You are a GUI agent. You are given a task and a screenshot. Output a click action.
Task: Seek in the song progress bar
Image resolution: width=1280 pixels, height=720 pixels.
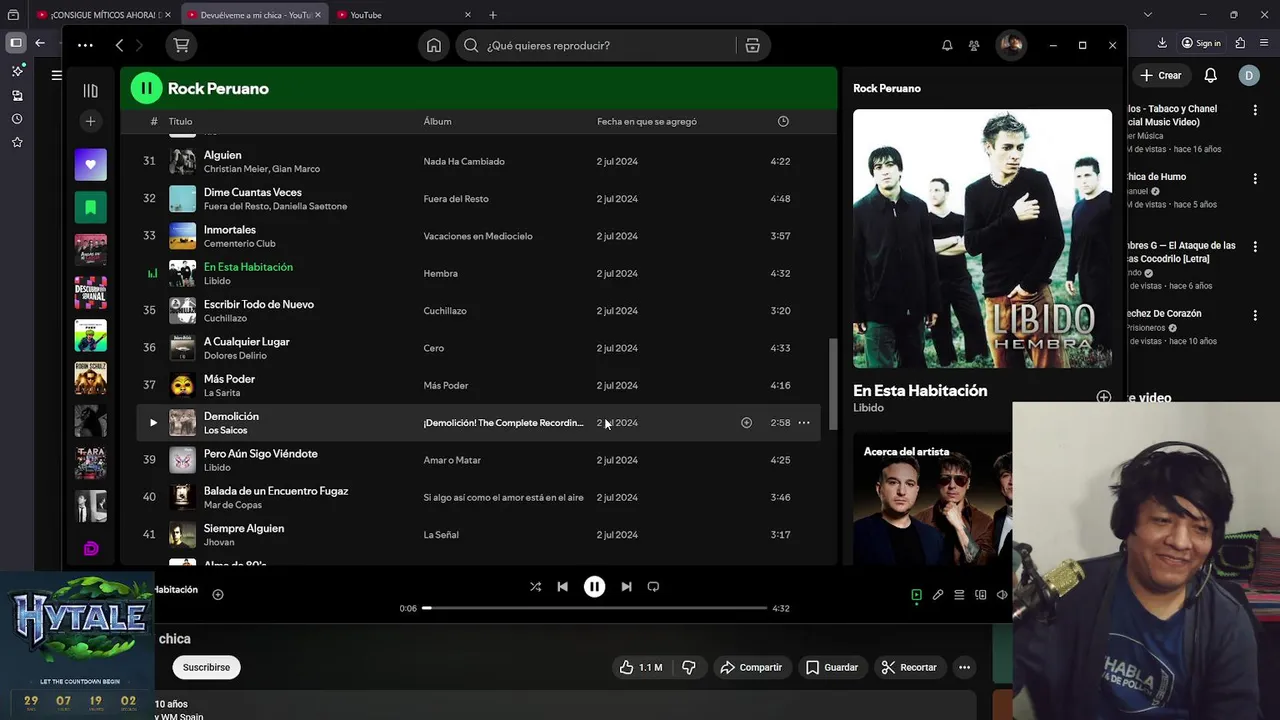click(x=594, y=608)
